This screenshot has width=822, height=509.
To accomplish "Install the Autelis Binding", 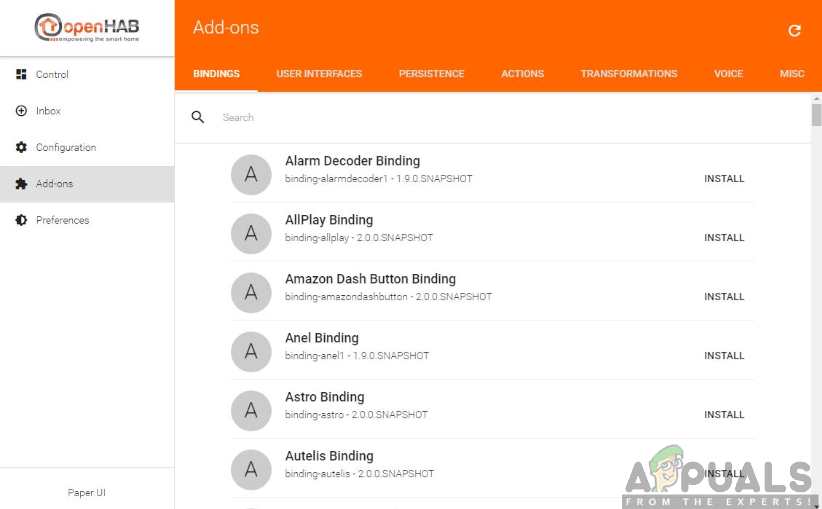I will (724, 473).
